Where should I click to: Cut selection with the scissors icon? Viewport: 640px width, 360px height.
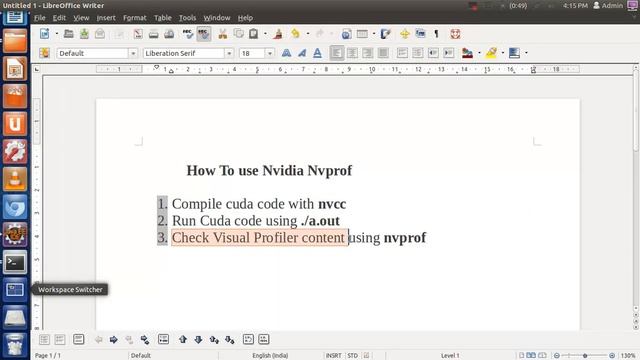pos(222,34)
